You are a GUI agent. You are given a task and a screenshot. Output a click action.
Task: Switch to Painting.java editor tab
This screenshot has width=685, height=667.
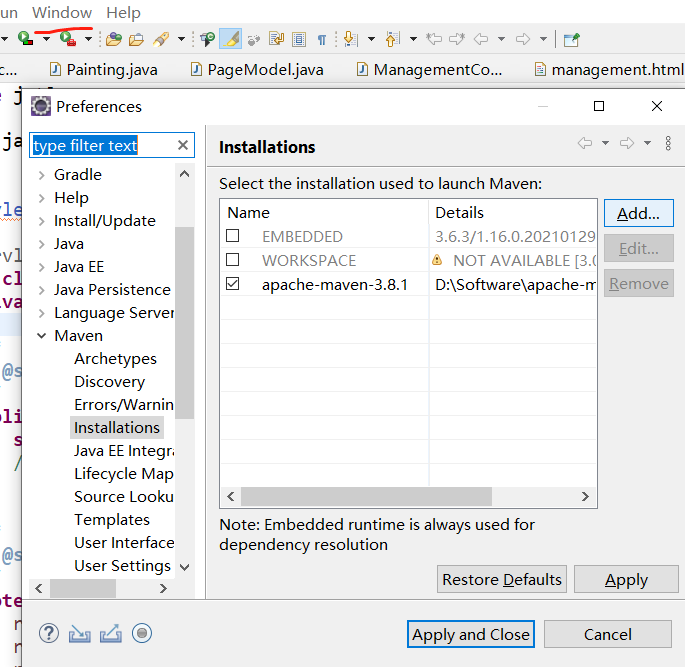click(104, 69)
